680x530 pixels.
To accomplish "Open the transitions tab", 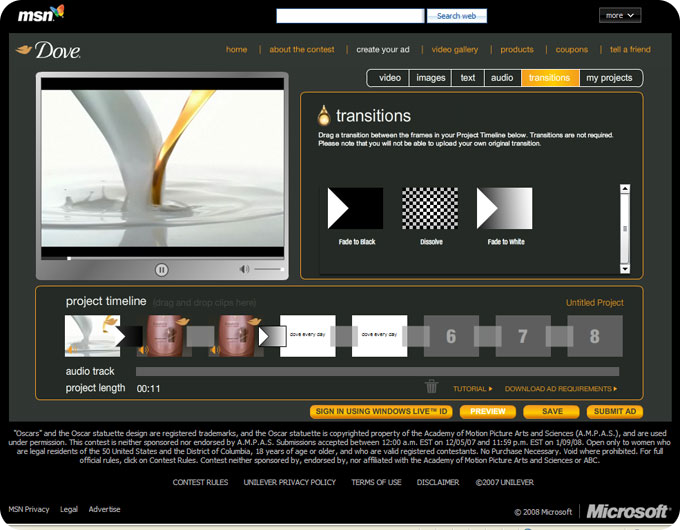I will (x=549, y=78).
